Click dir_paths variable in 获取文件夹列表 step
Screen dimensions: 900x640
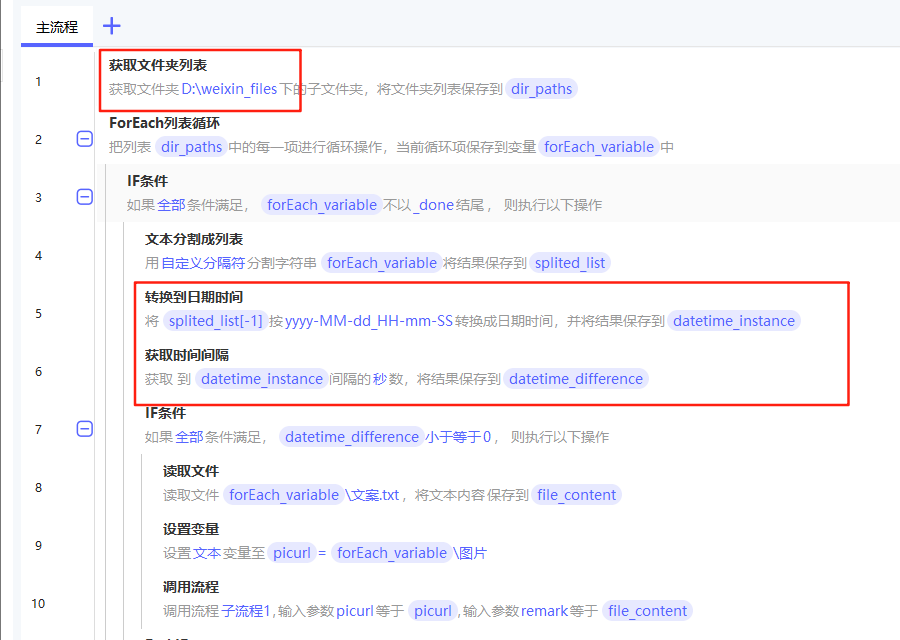541,89
